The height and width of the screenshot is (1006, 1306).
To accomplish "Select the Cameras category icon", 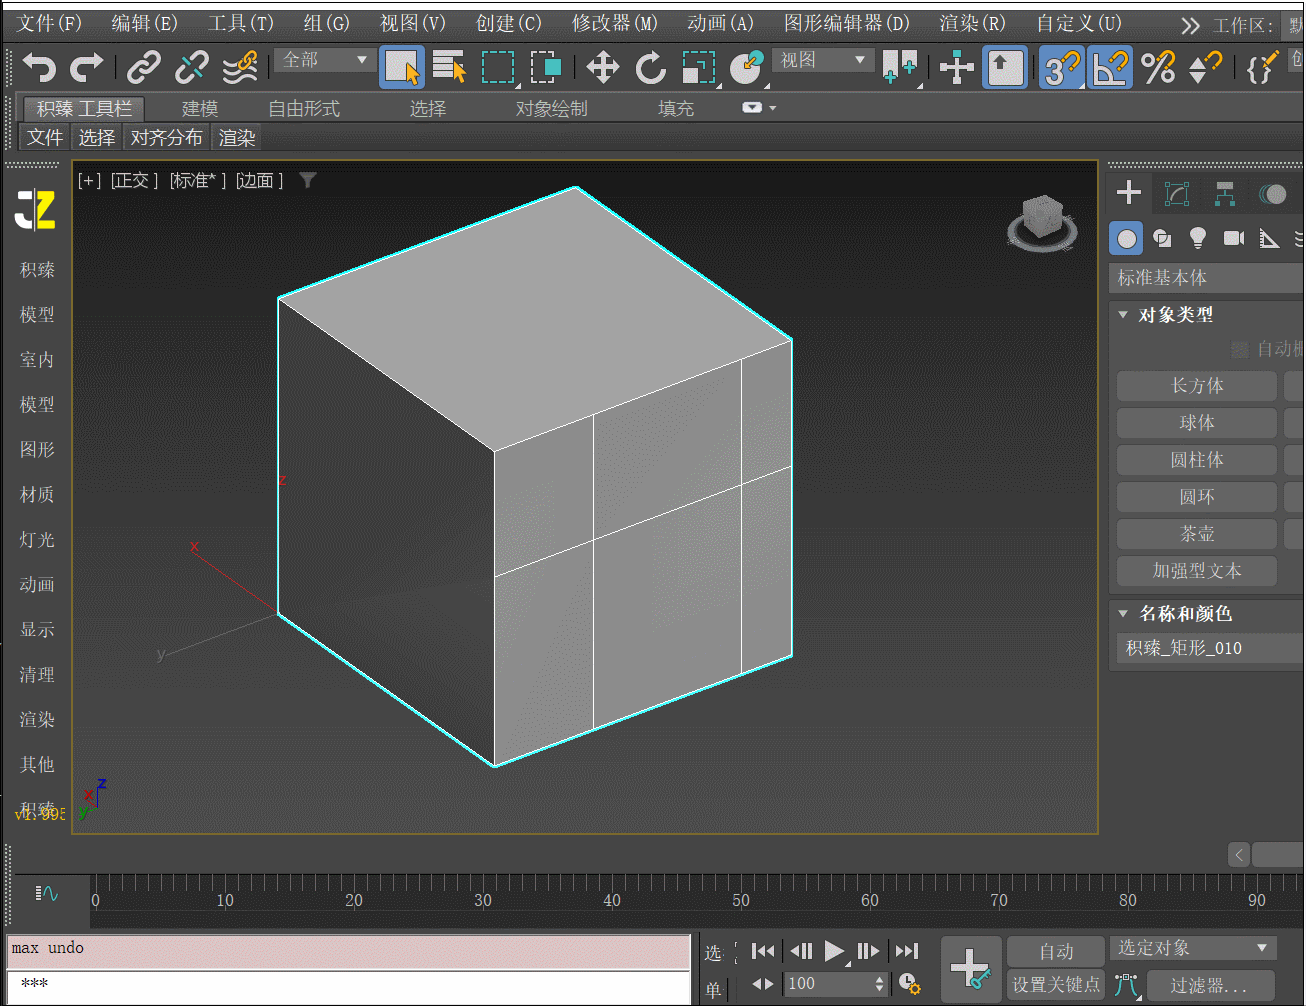I will (1234, 238).
